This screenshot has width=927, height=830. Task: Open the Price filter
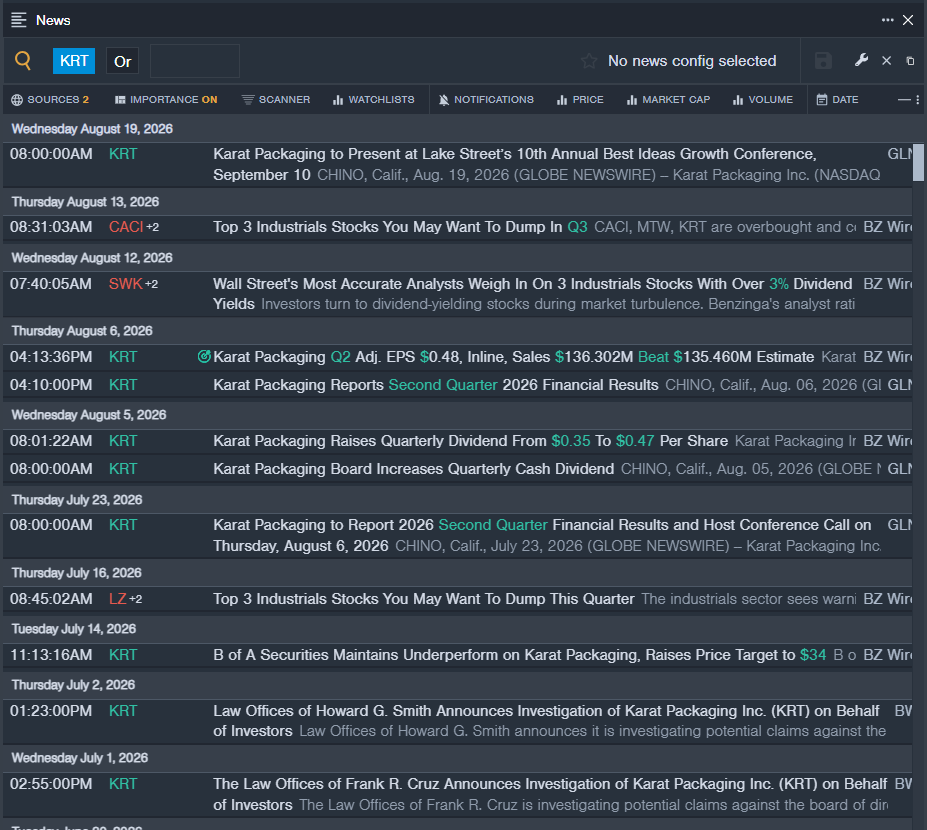[580, 99]
